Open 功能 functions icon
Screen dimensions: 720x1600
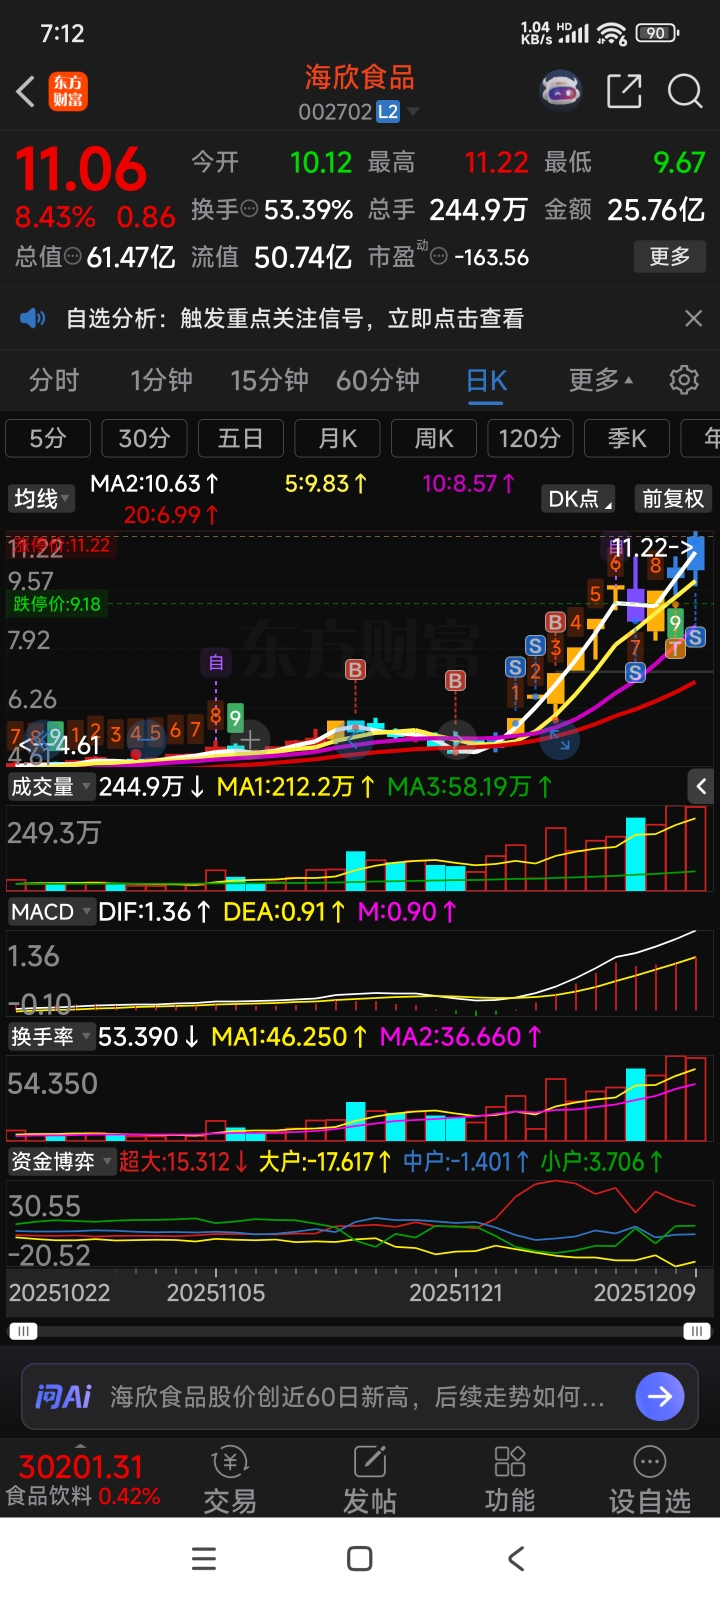click(510, 1480)
